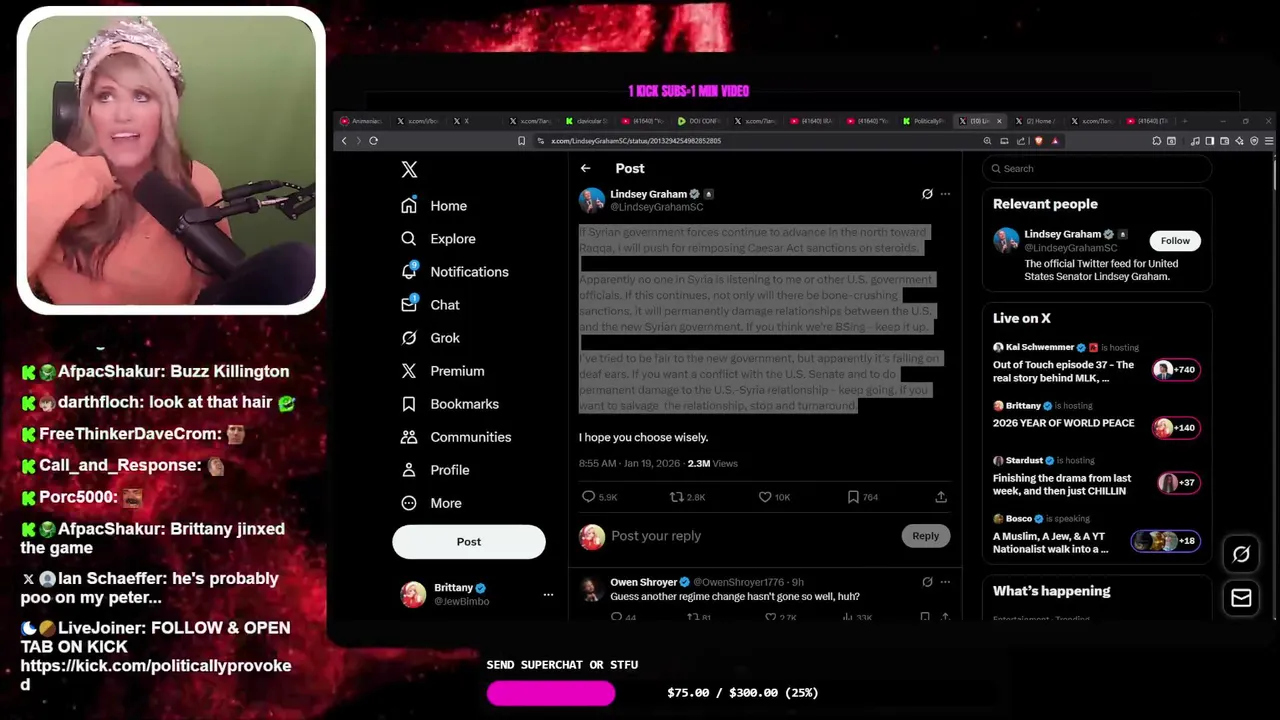The image size is (1280, 720).
Task: Open the X logo home icon
Action: pyautogui.click(x=409, y=170)
